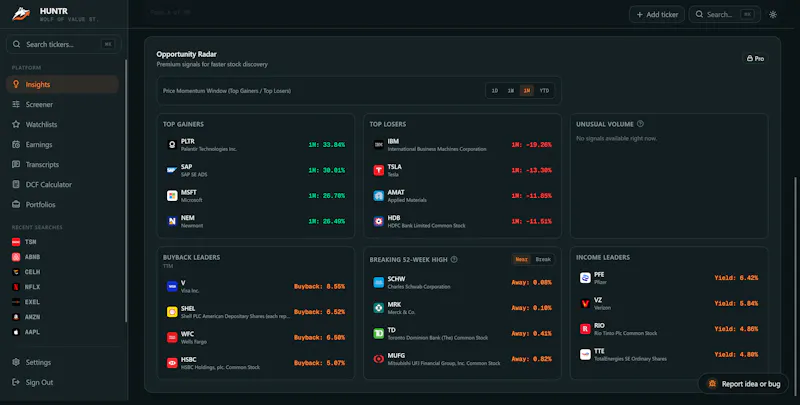
Task: Focus the Search tickers sidebar field
Action: pyautogui.click(x=64, y=44)
